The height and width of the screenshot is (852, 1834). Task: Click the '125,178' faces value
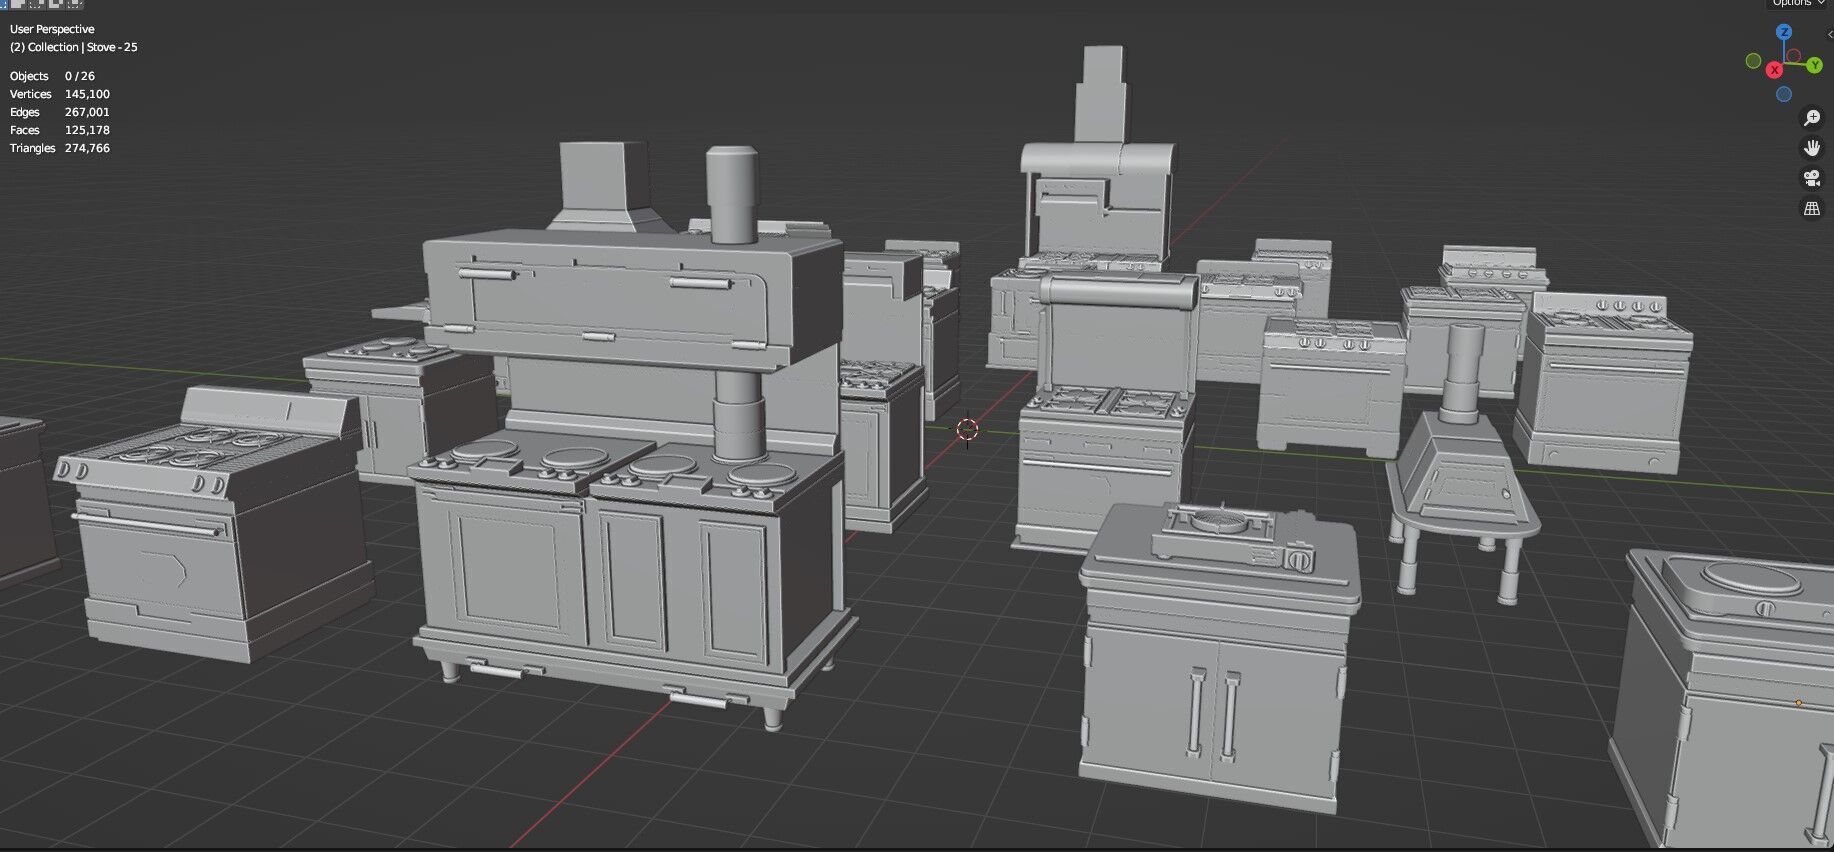(x=87, y=130)
